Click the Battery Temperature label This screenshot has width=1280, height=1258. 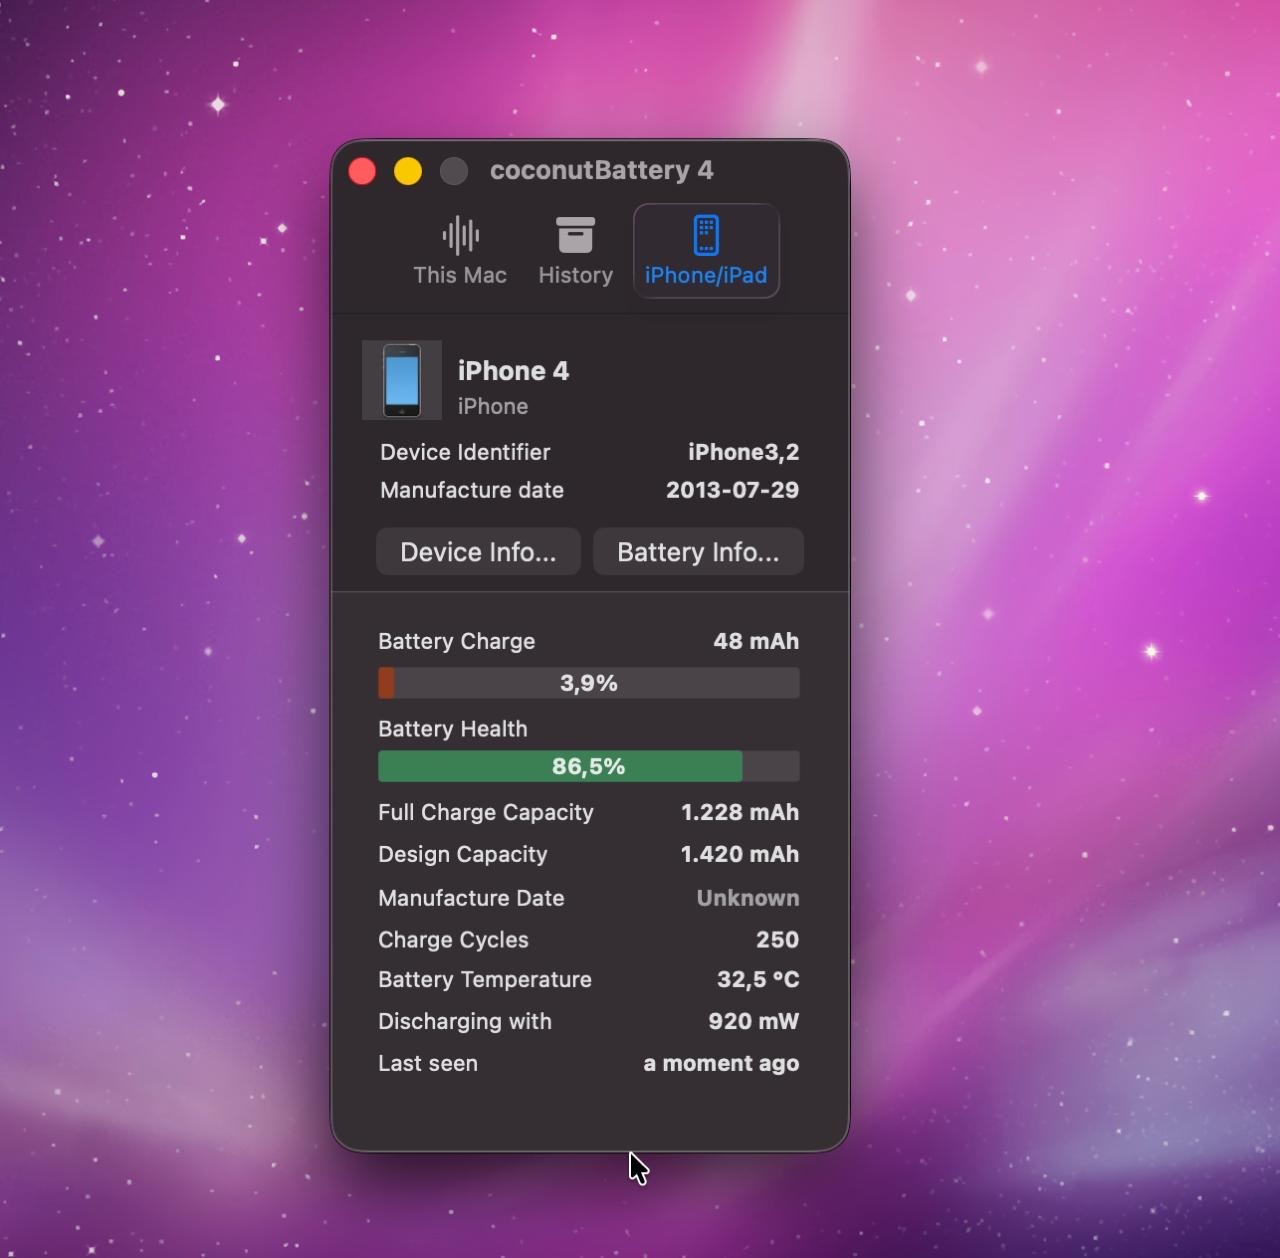coord(485,979)
